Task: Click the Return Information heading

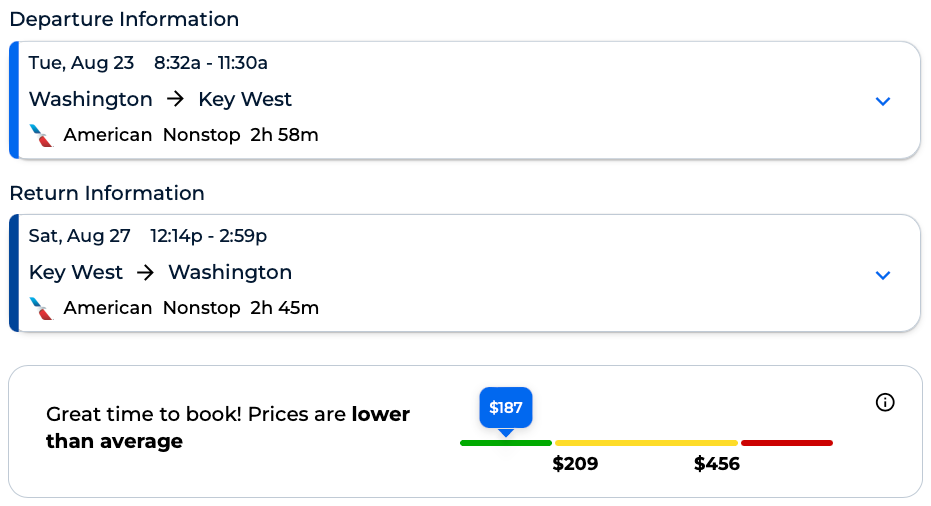Action: [x=107, y=193]
